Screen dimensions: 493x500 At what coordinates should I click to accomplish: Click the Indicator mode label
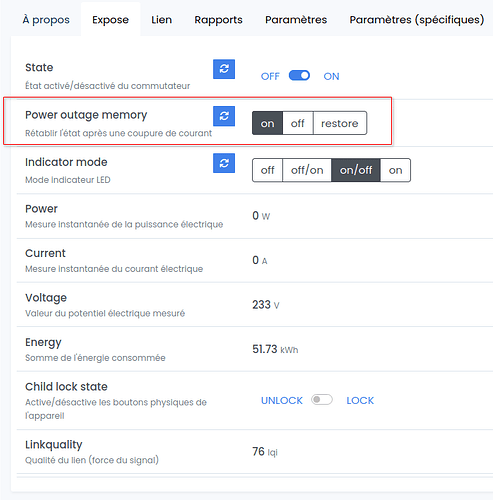click(x=66, y=162)
